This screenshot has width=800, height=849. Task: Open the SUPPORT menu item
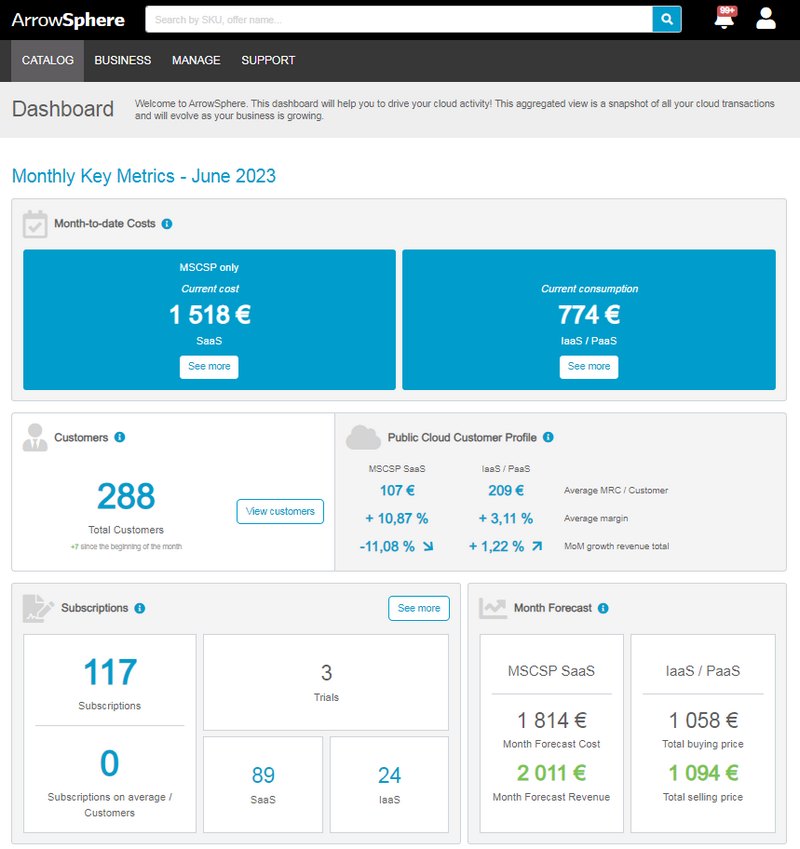(x=267, y=60)
